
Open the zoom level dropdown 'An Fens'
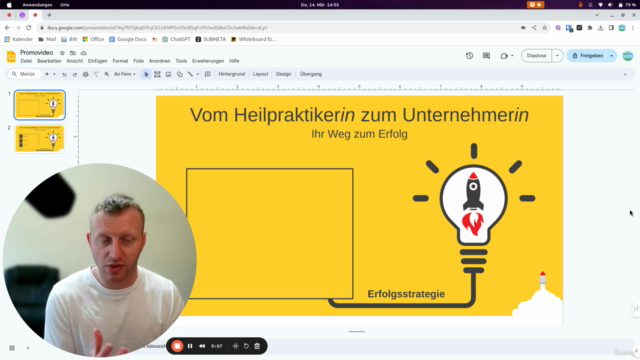(x=125, y=74)
